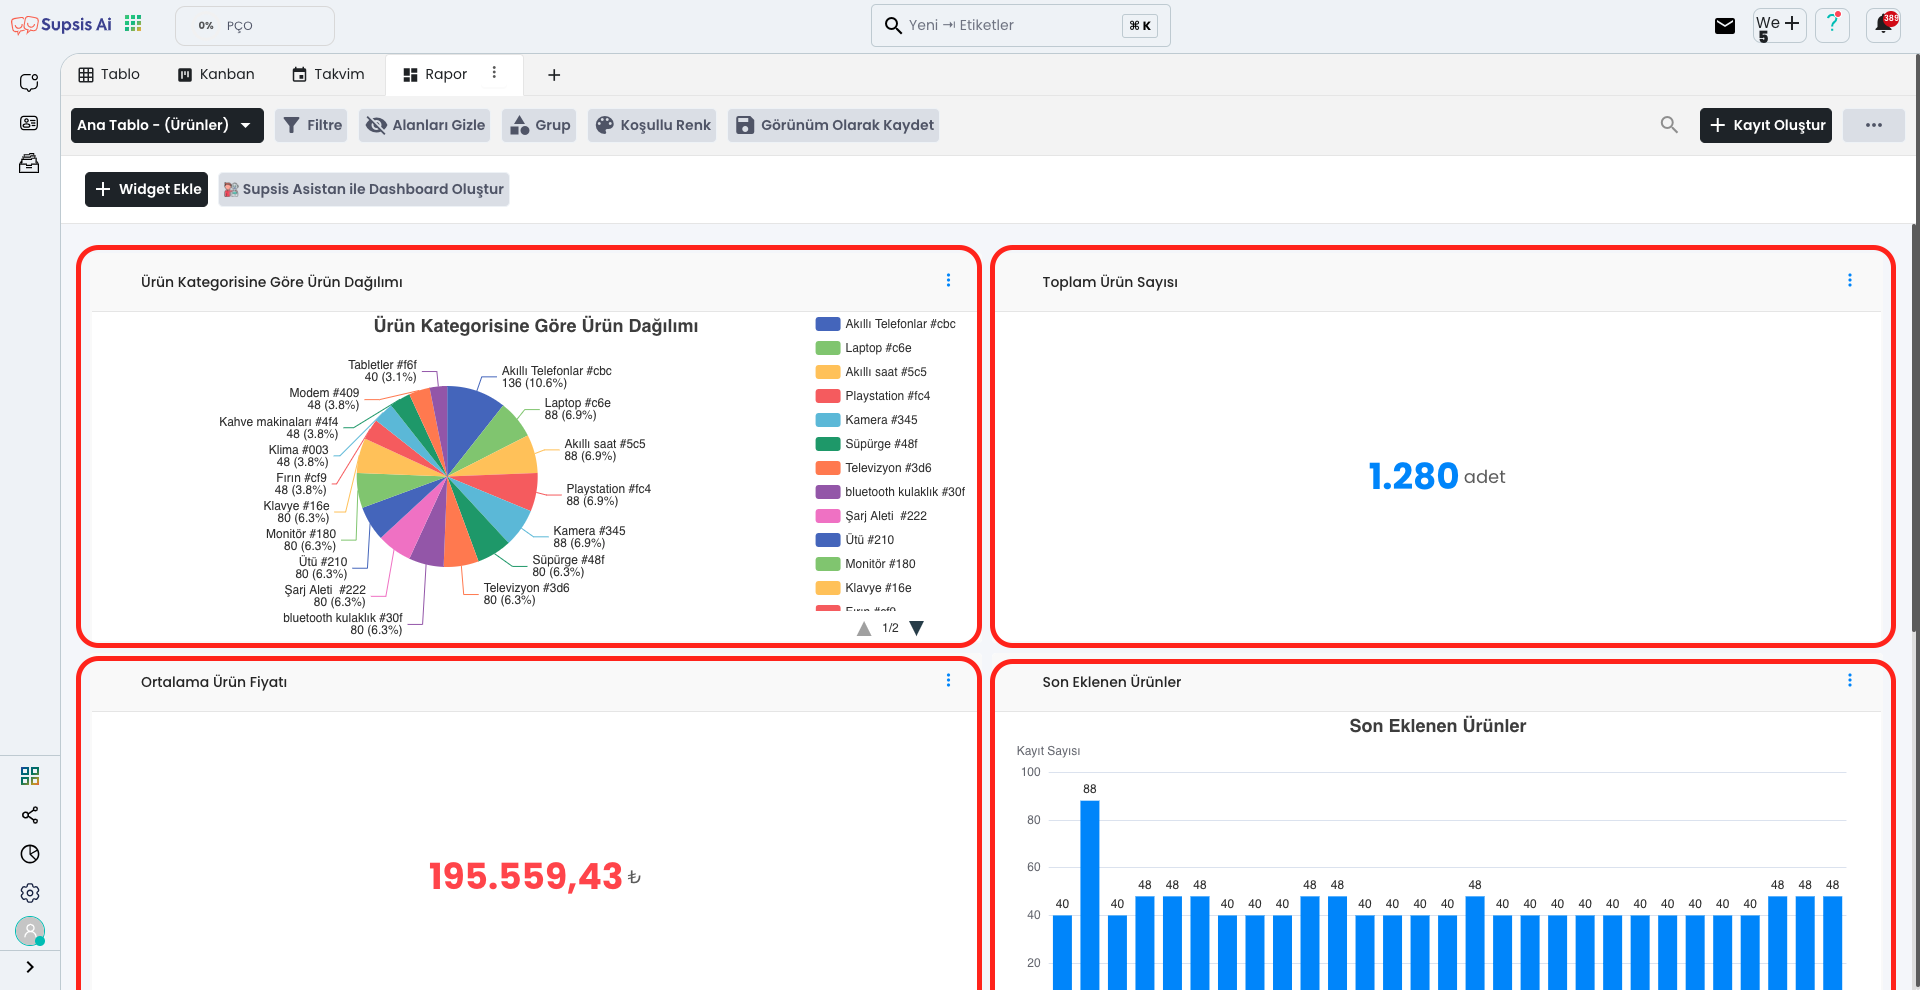This screenshot has height=990, width=1920.
Task: Open options menu of Toplam Ürün Sayısı widget
Action: [1849, 281]
